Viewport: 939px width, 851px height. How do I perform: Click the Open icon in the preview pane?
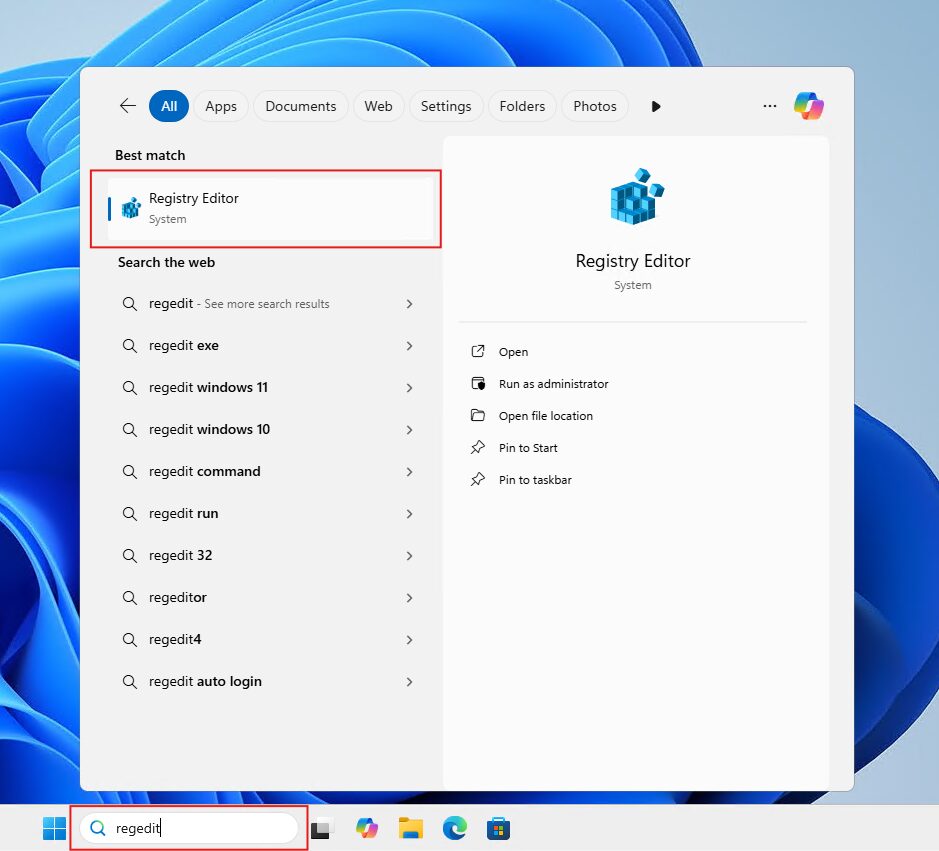point(478,352)
